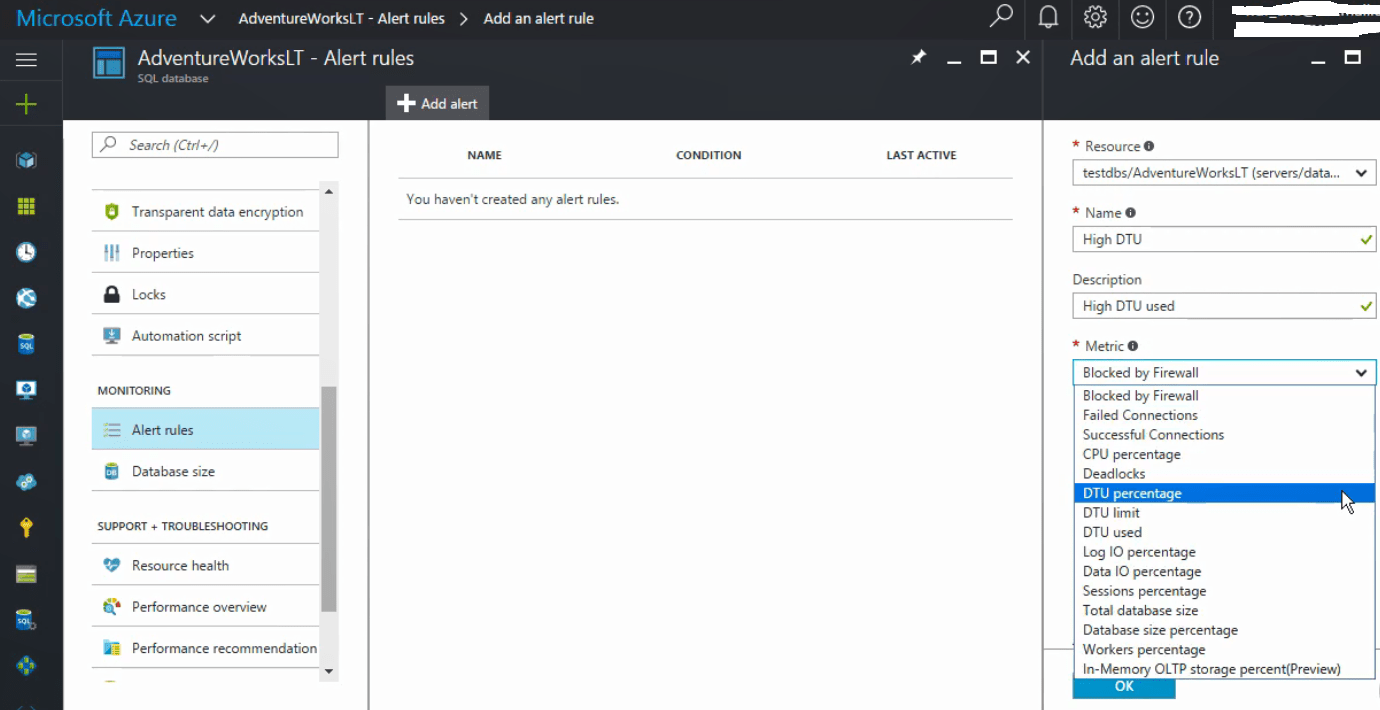Choose Log IO percentage metric option
Image resolution: width=1380 pixels, height=710 pixels.
tap(1224, 552)
